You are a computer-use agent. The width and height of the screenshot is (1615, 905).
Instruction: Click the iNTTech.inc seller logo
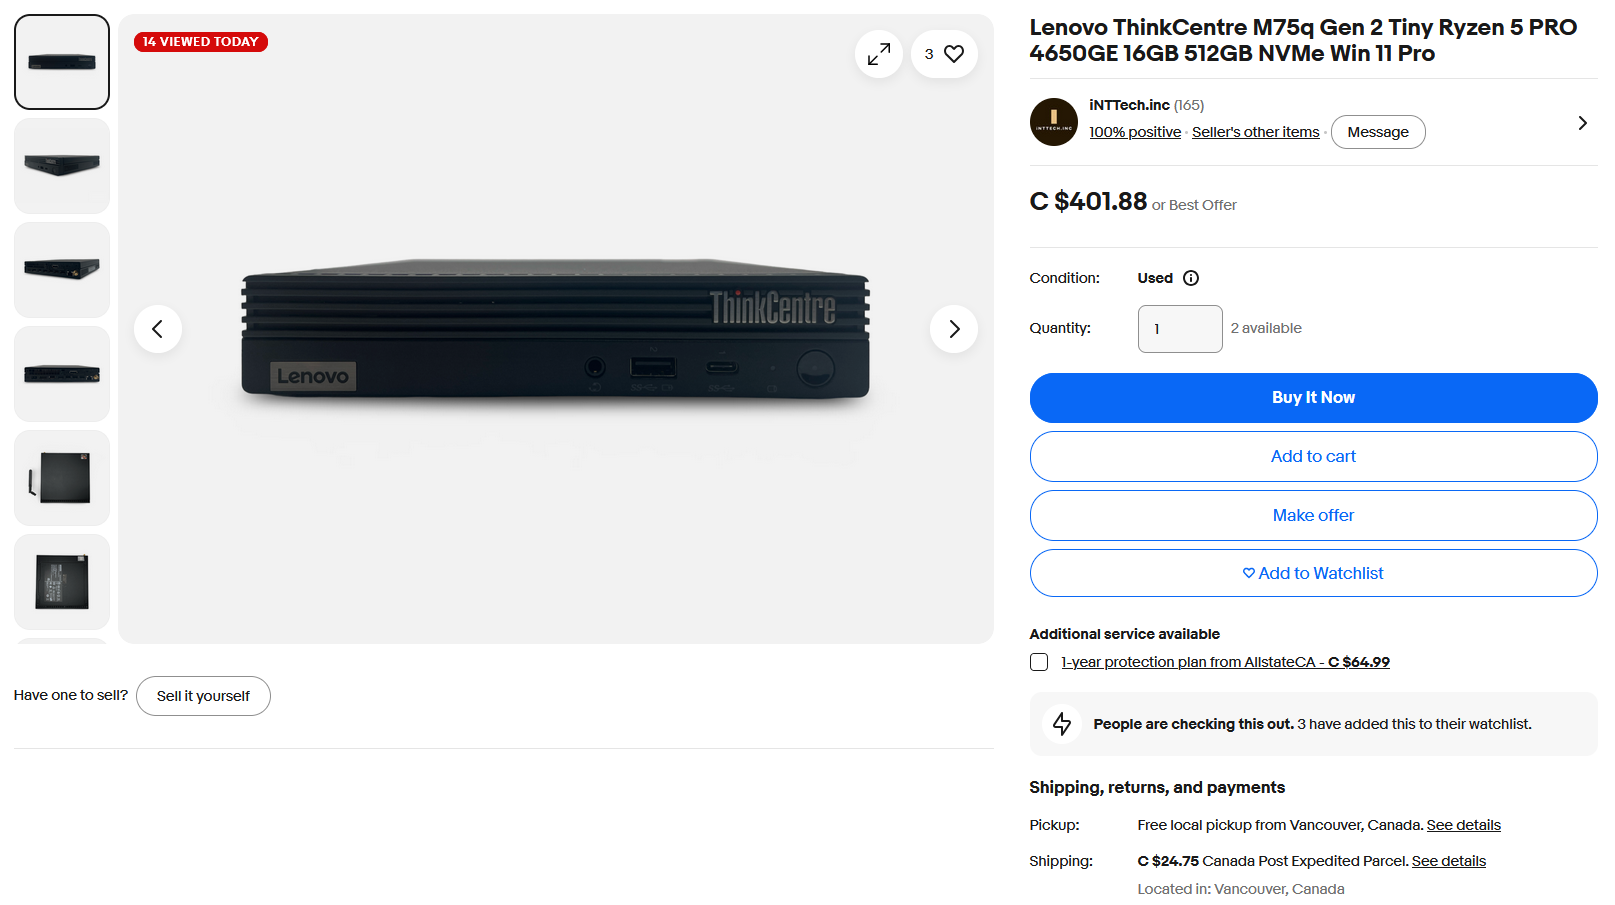pos(1054,122)
